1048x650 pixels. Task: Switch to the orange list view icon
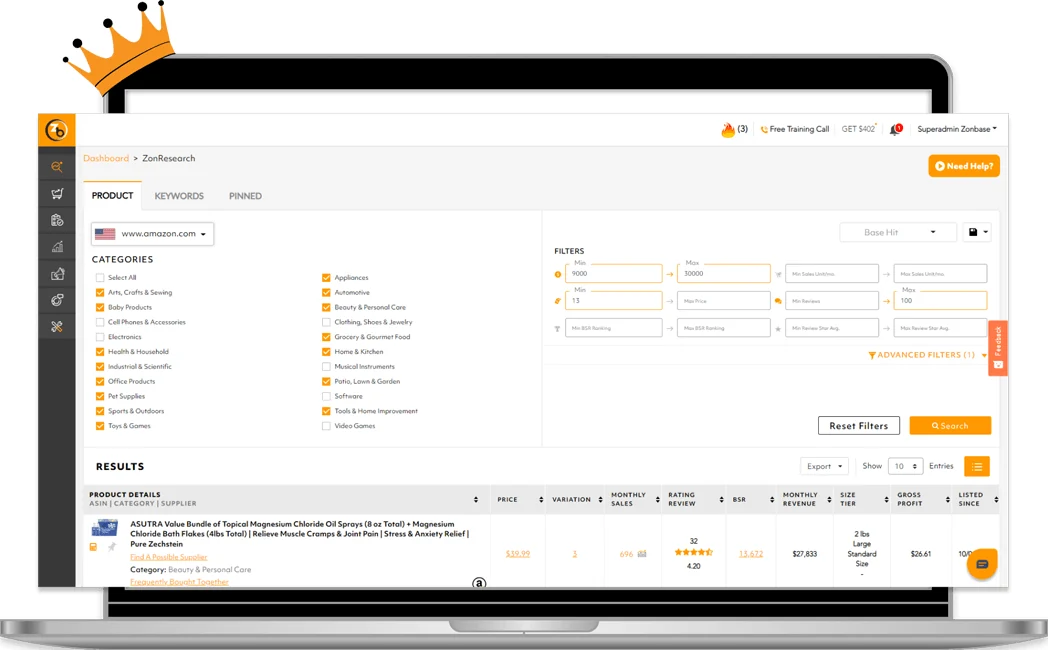[976, 466]
